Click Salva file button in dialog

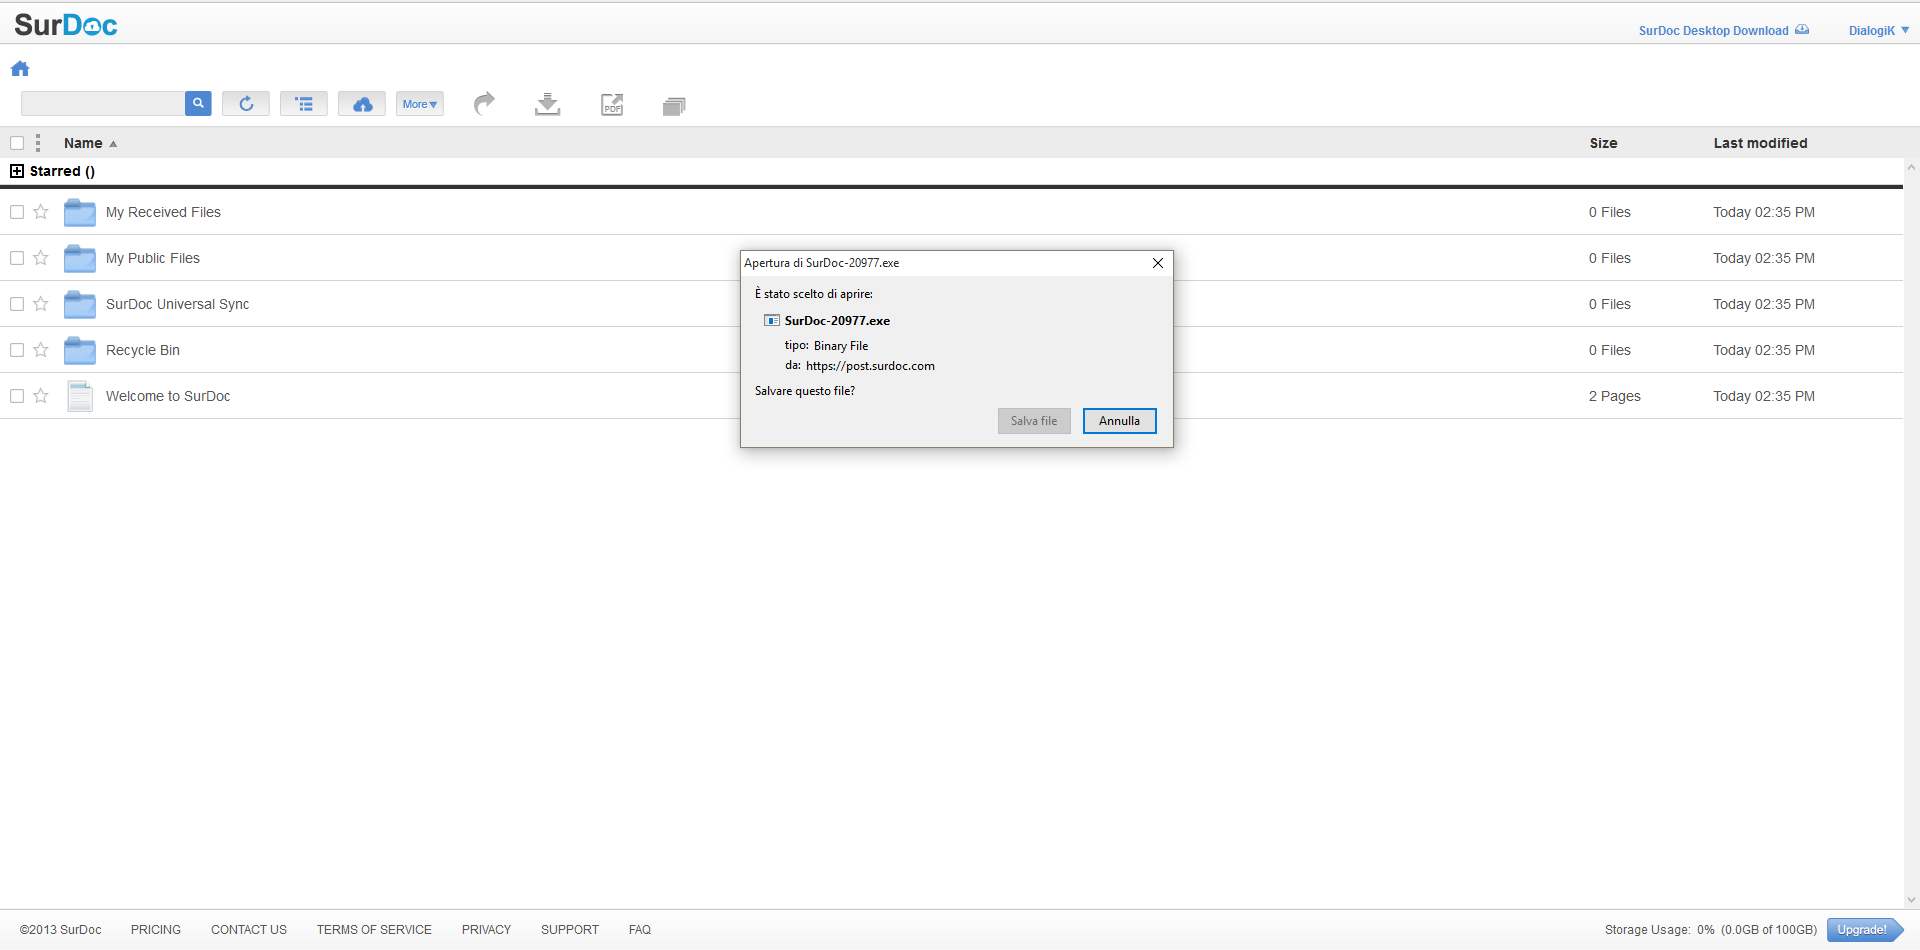(1034, 421)
